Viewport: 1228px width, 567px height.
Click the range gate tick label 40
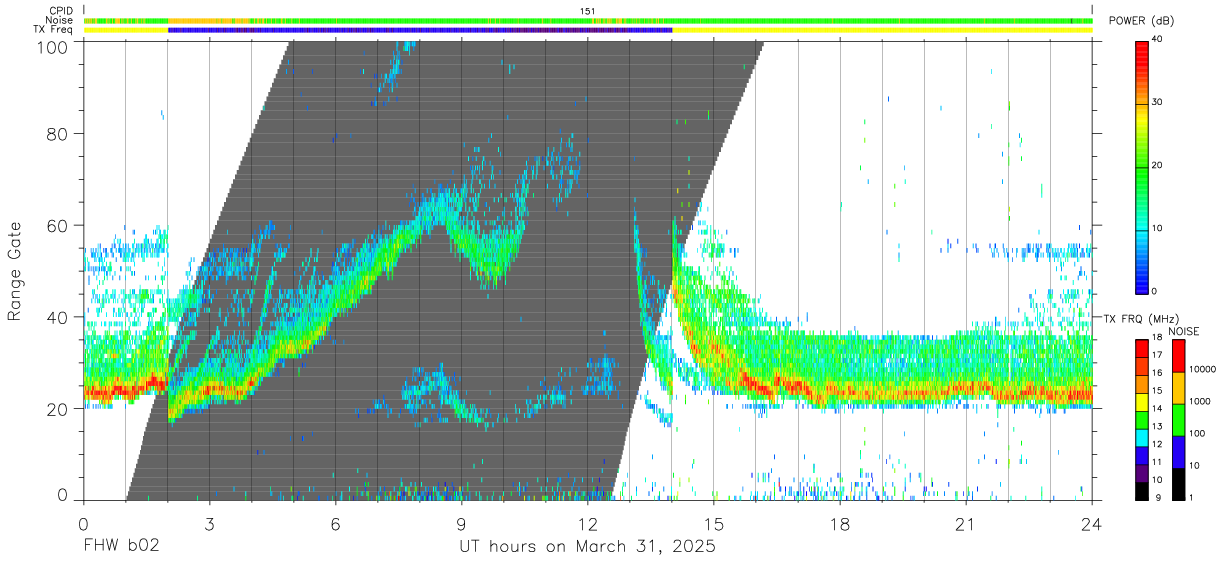(58, 317)
